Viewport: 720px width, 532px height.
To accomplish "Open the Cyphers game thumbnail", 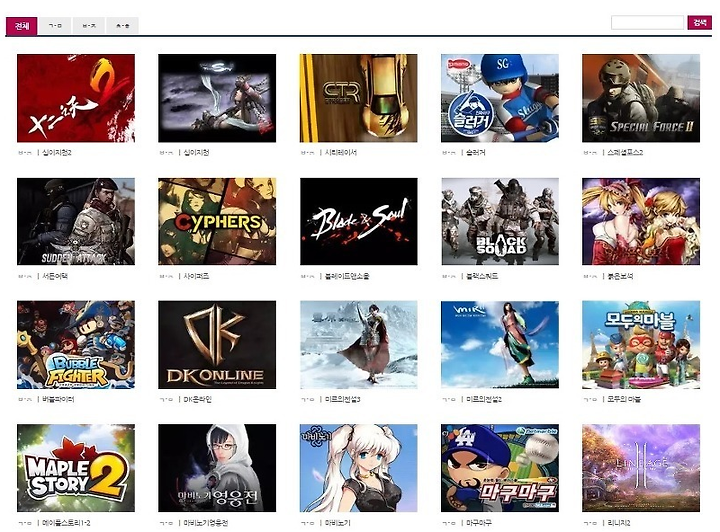I will tap(217, 222).
